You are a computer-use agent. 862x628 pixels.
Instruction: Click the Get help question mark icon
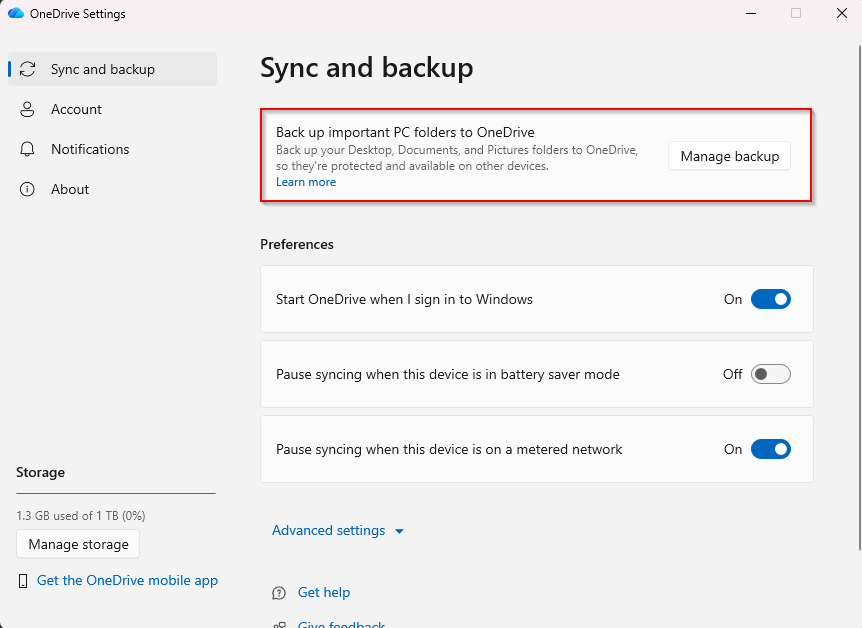[280, 593]
